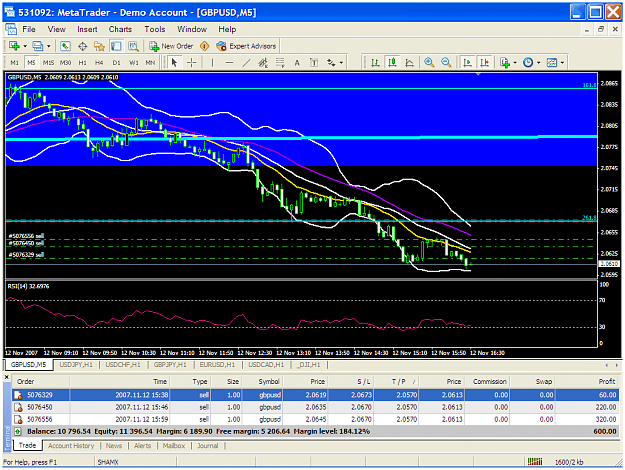Close the Terminal panel with X
The width and height of the screenshot is (625, 470).
pyautogui.click(x=6, y=377)
